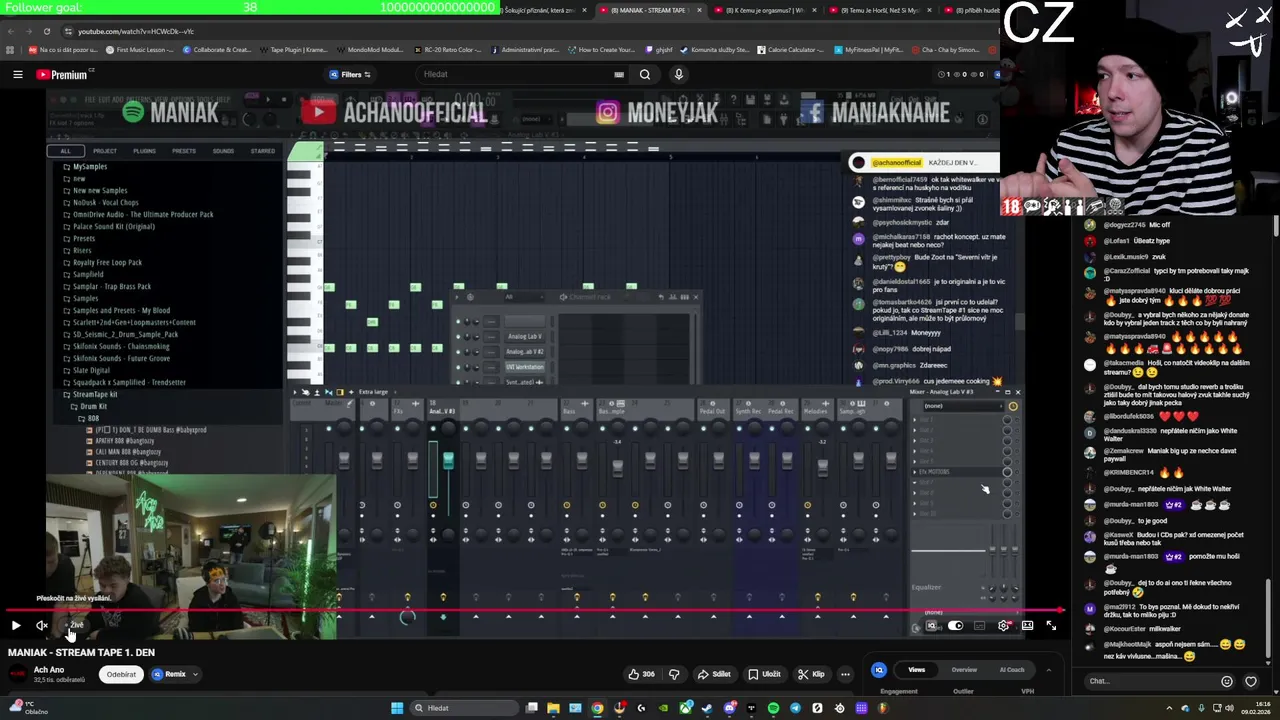Open YouTube player settings gear
Image resolution: width=1280 pixels, height=720 pixels.
[x=1003, y=625]
